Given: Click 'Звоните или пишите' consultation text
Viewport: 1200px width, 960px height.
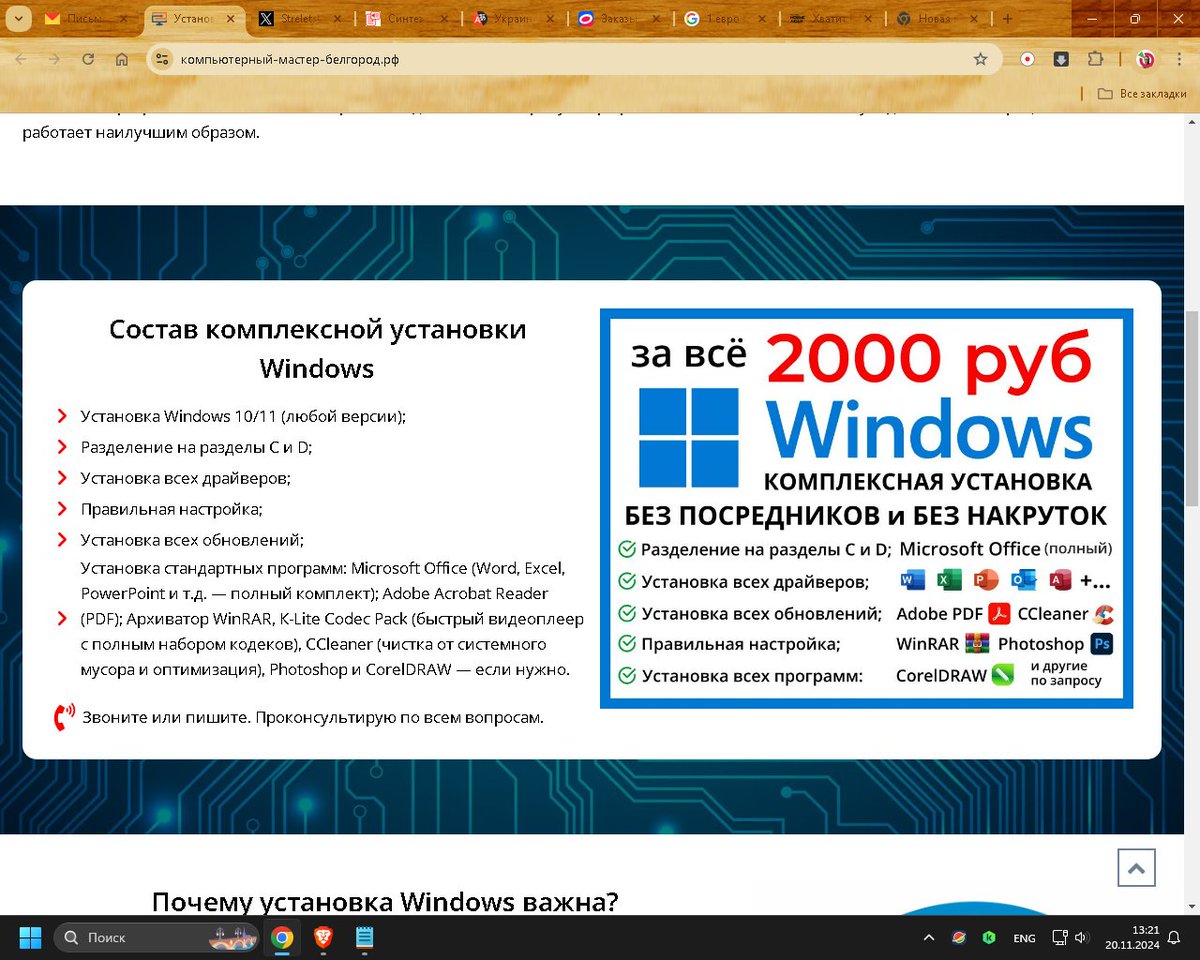Looking at the screenshot, I should click(313, 717).
